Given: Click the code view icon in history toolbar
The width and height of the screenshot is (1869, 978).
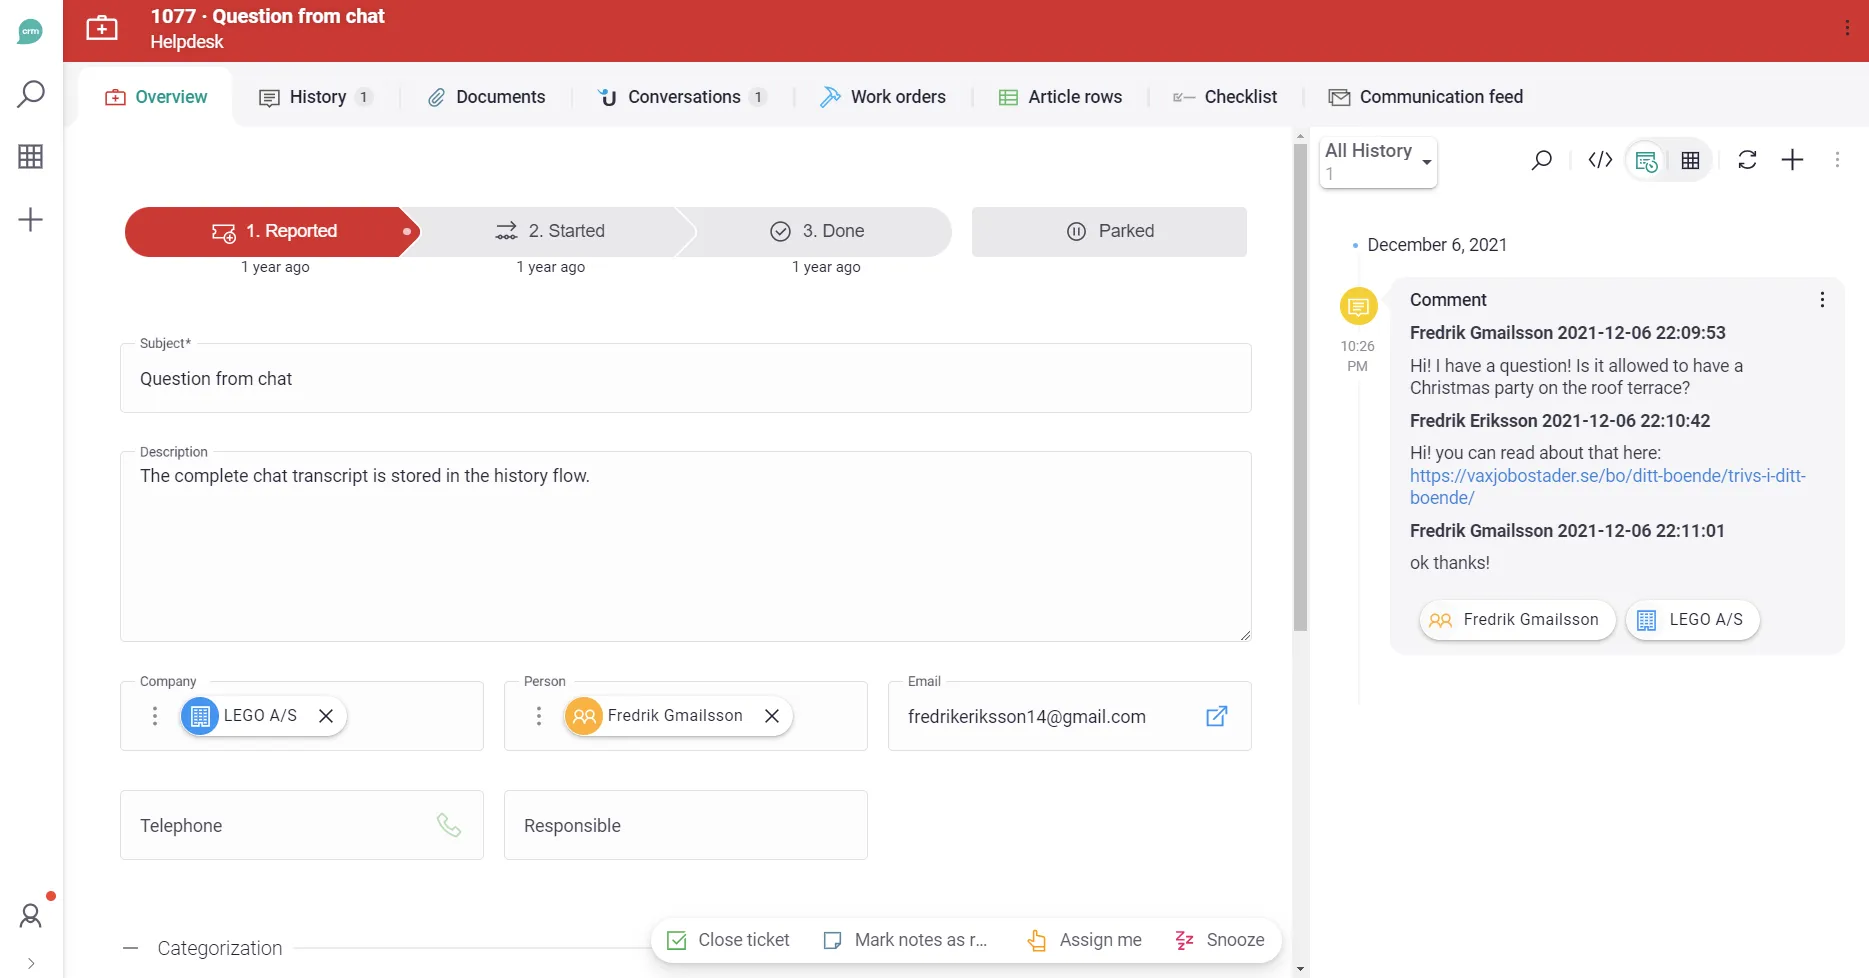Looking at the screenshot, I should 1600,160.
